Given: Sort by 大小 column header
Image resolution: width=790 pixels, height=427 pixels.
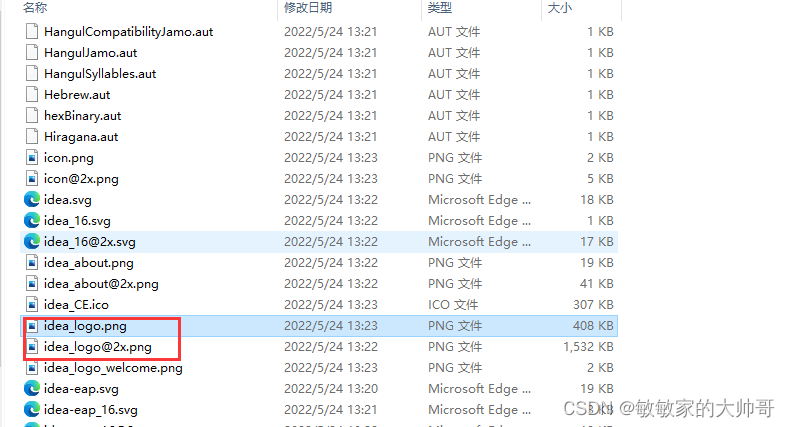Looking at the screenshot, I should (x=560, y=8).
